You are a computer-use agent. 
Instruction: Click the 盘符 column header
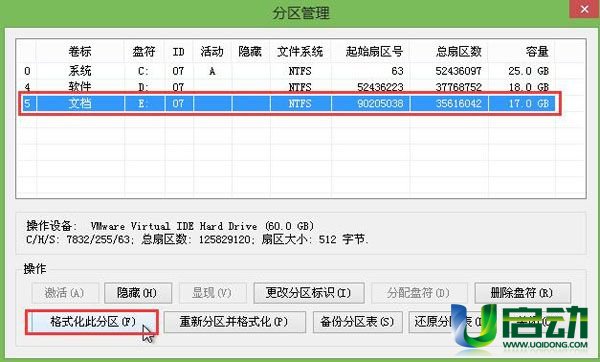click(144, 51)
